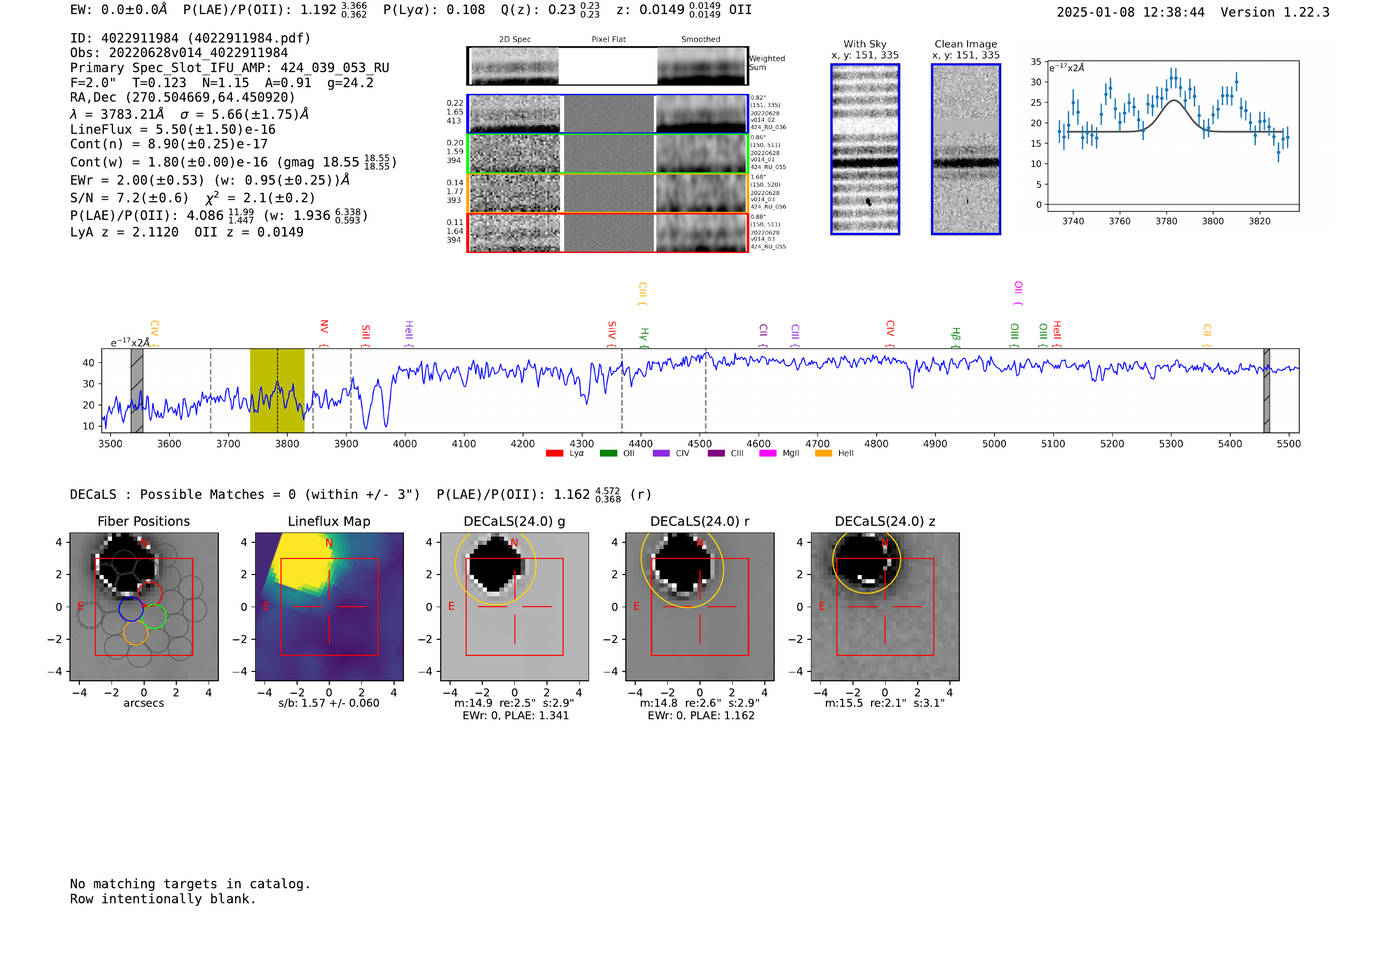1400x953 pixels.
Task: Click the EWr: 0, PLAE: 1.341 caption
Action: tap(515, 715)
